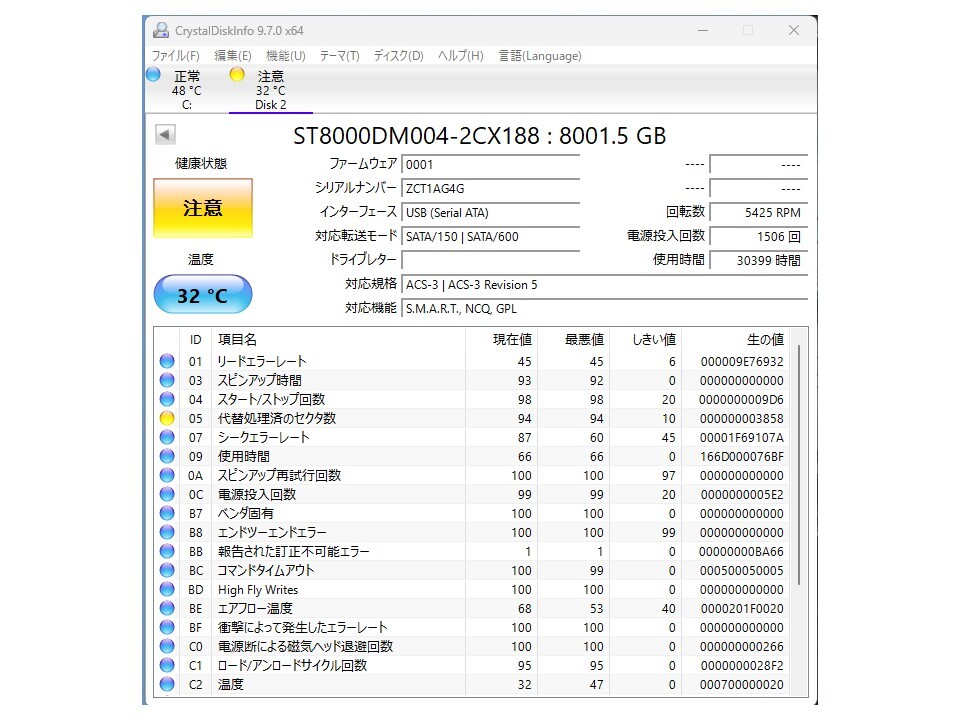
Task: Go to previous disk with left arrow button
Action: tap(165, 134)
